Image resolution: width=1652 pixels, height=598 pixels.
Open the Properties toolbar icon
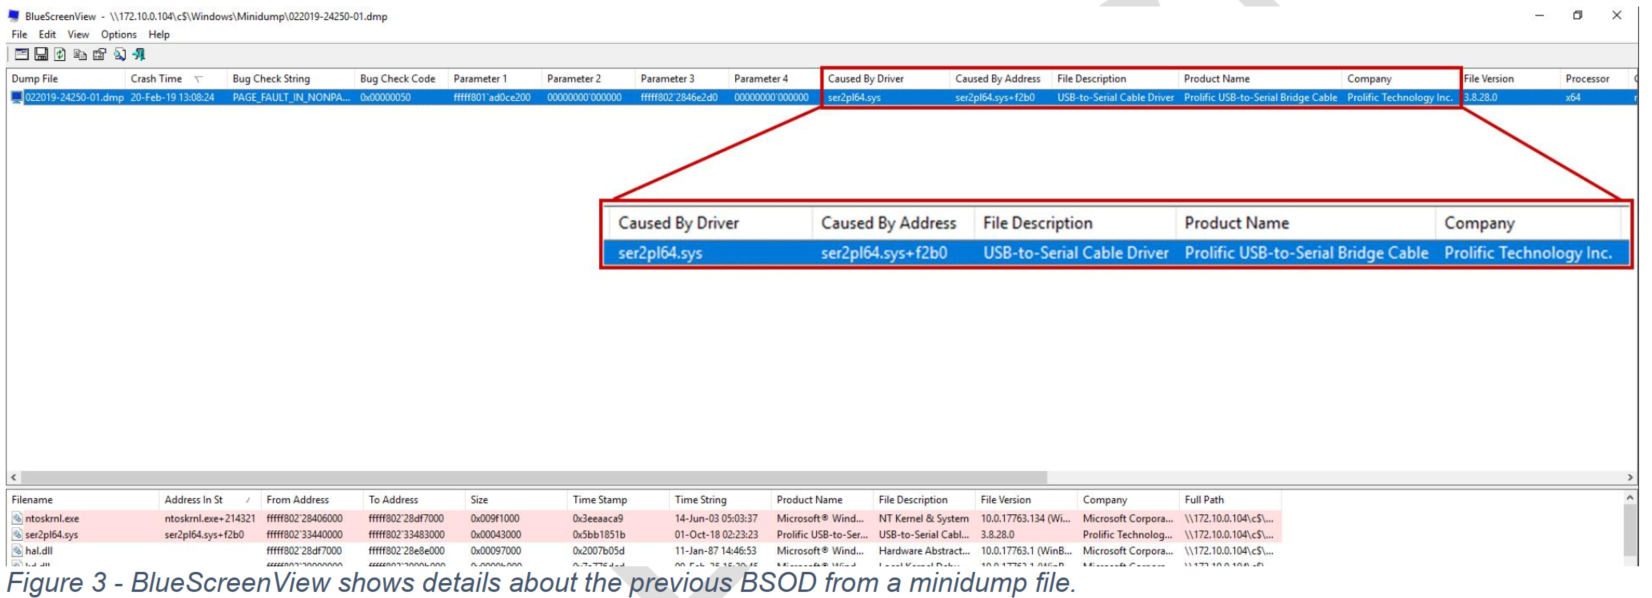pyautogui.click(x=99, y=54)
